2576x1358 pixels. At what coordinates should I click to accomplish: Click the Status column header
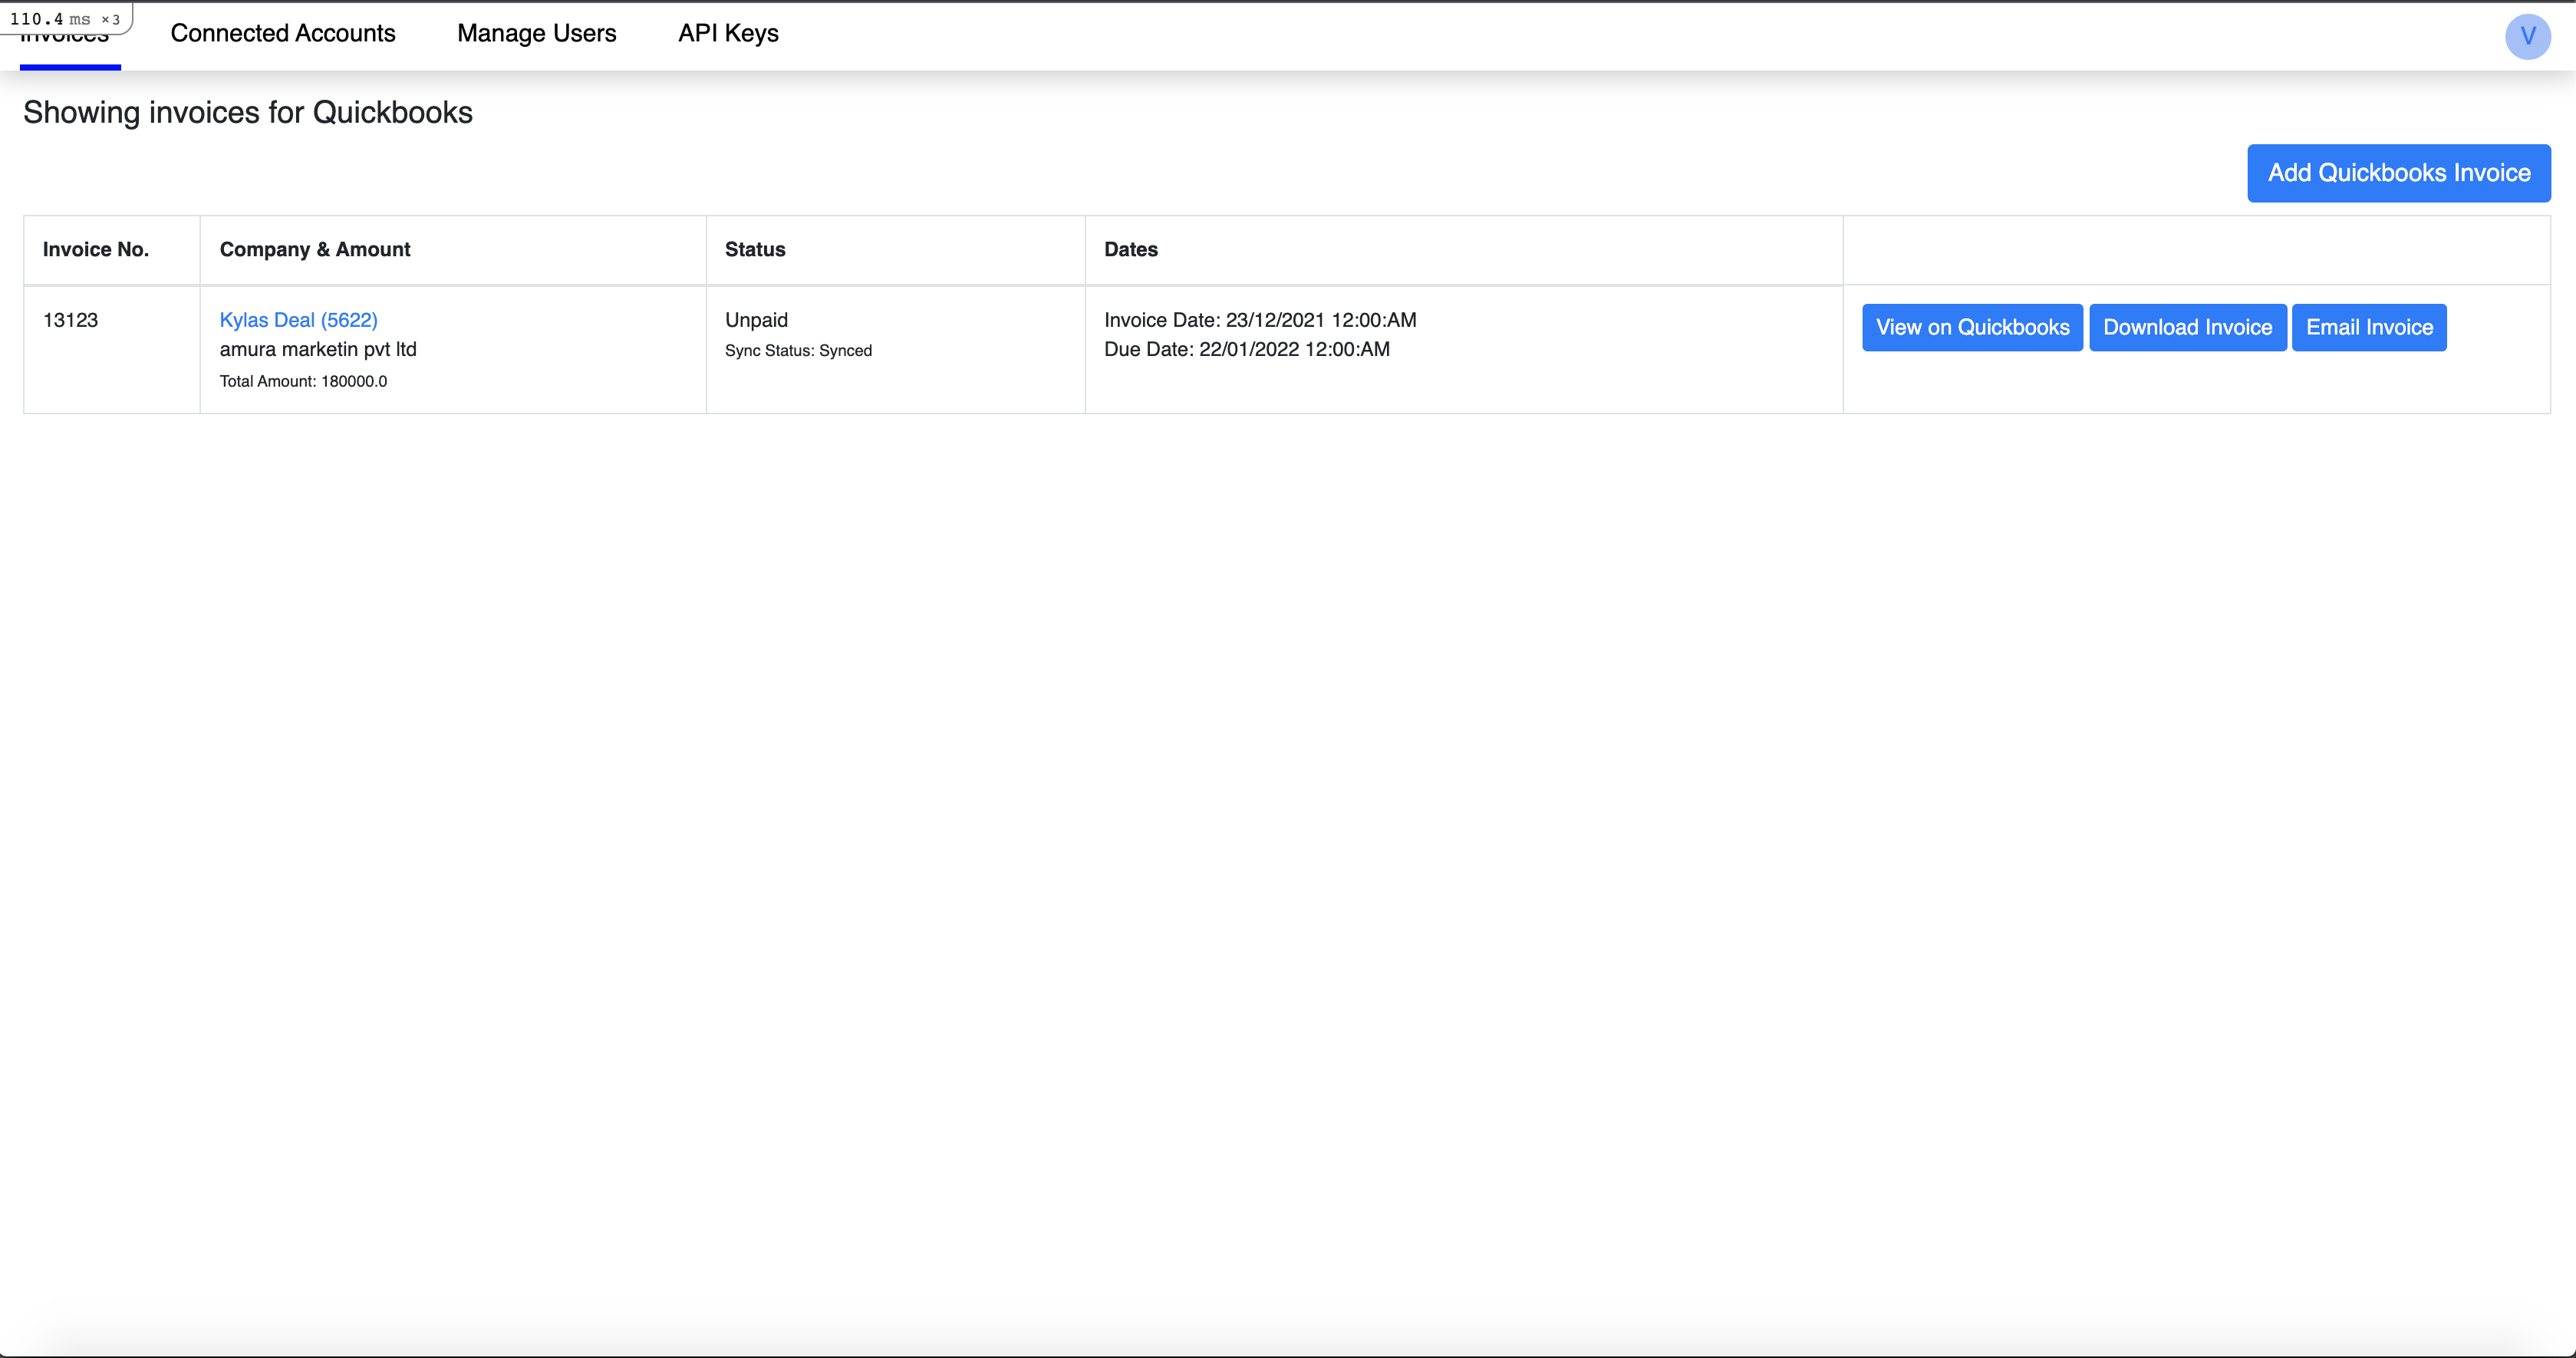754,249
